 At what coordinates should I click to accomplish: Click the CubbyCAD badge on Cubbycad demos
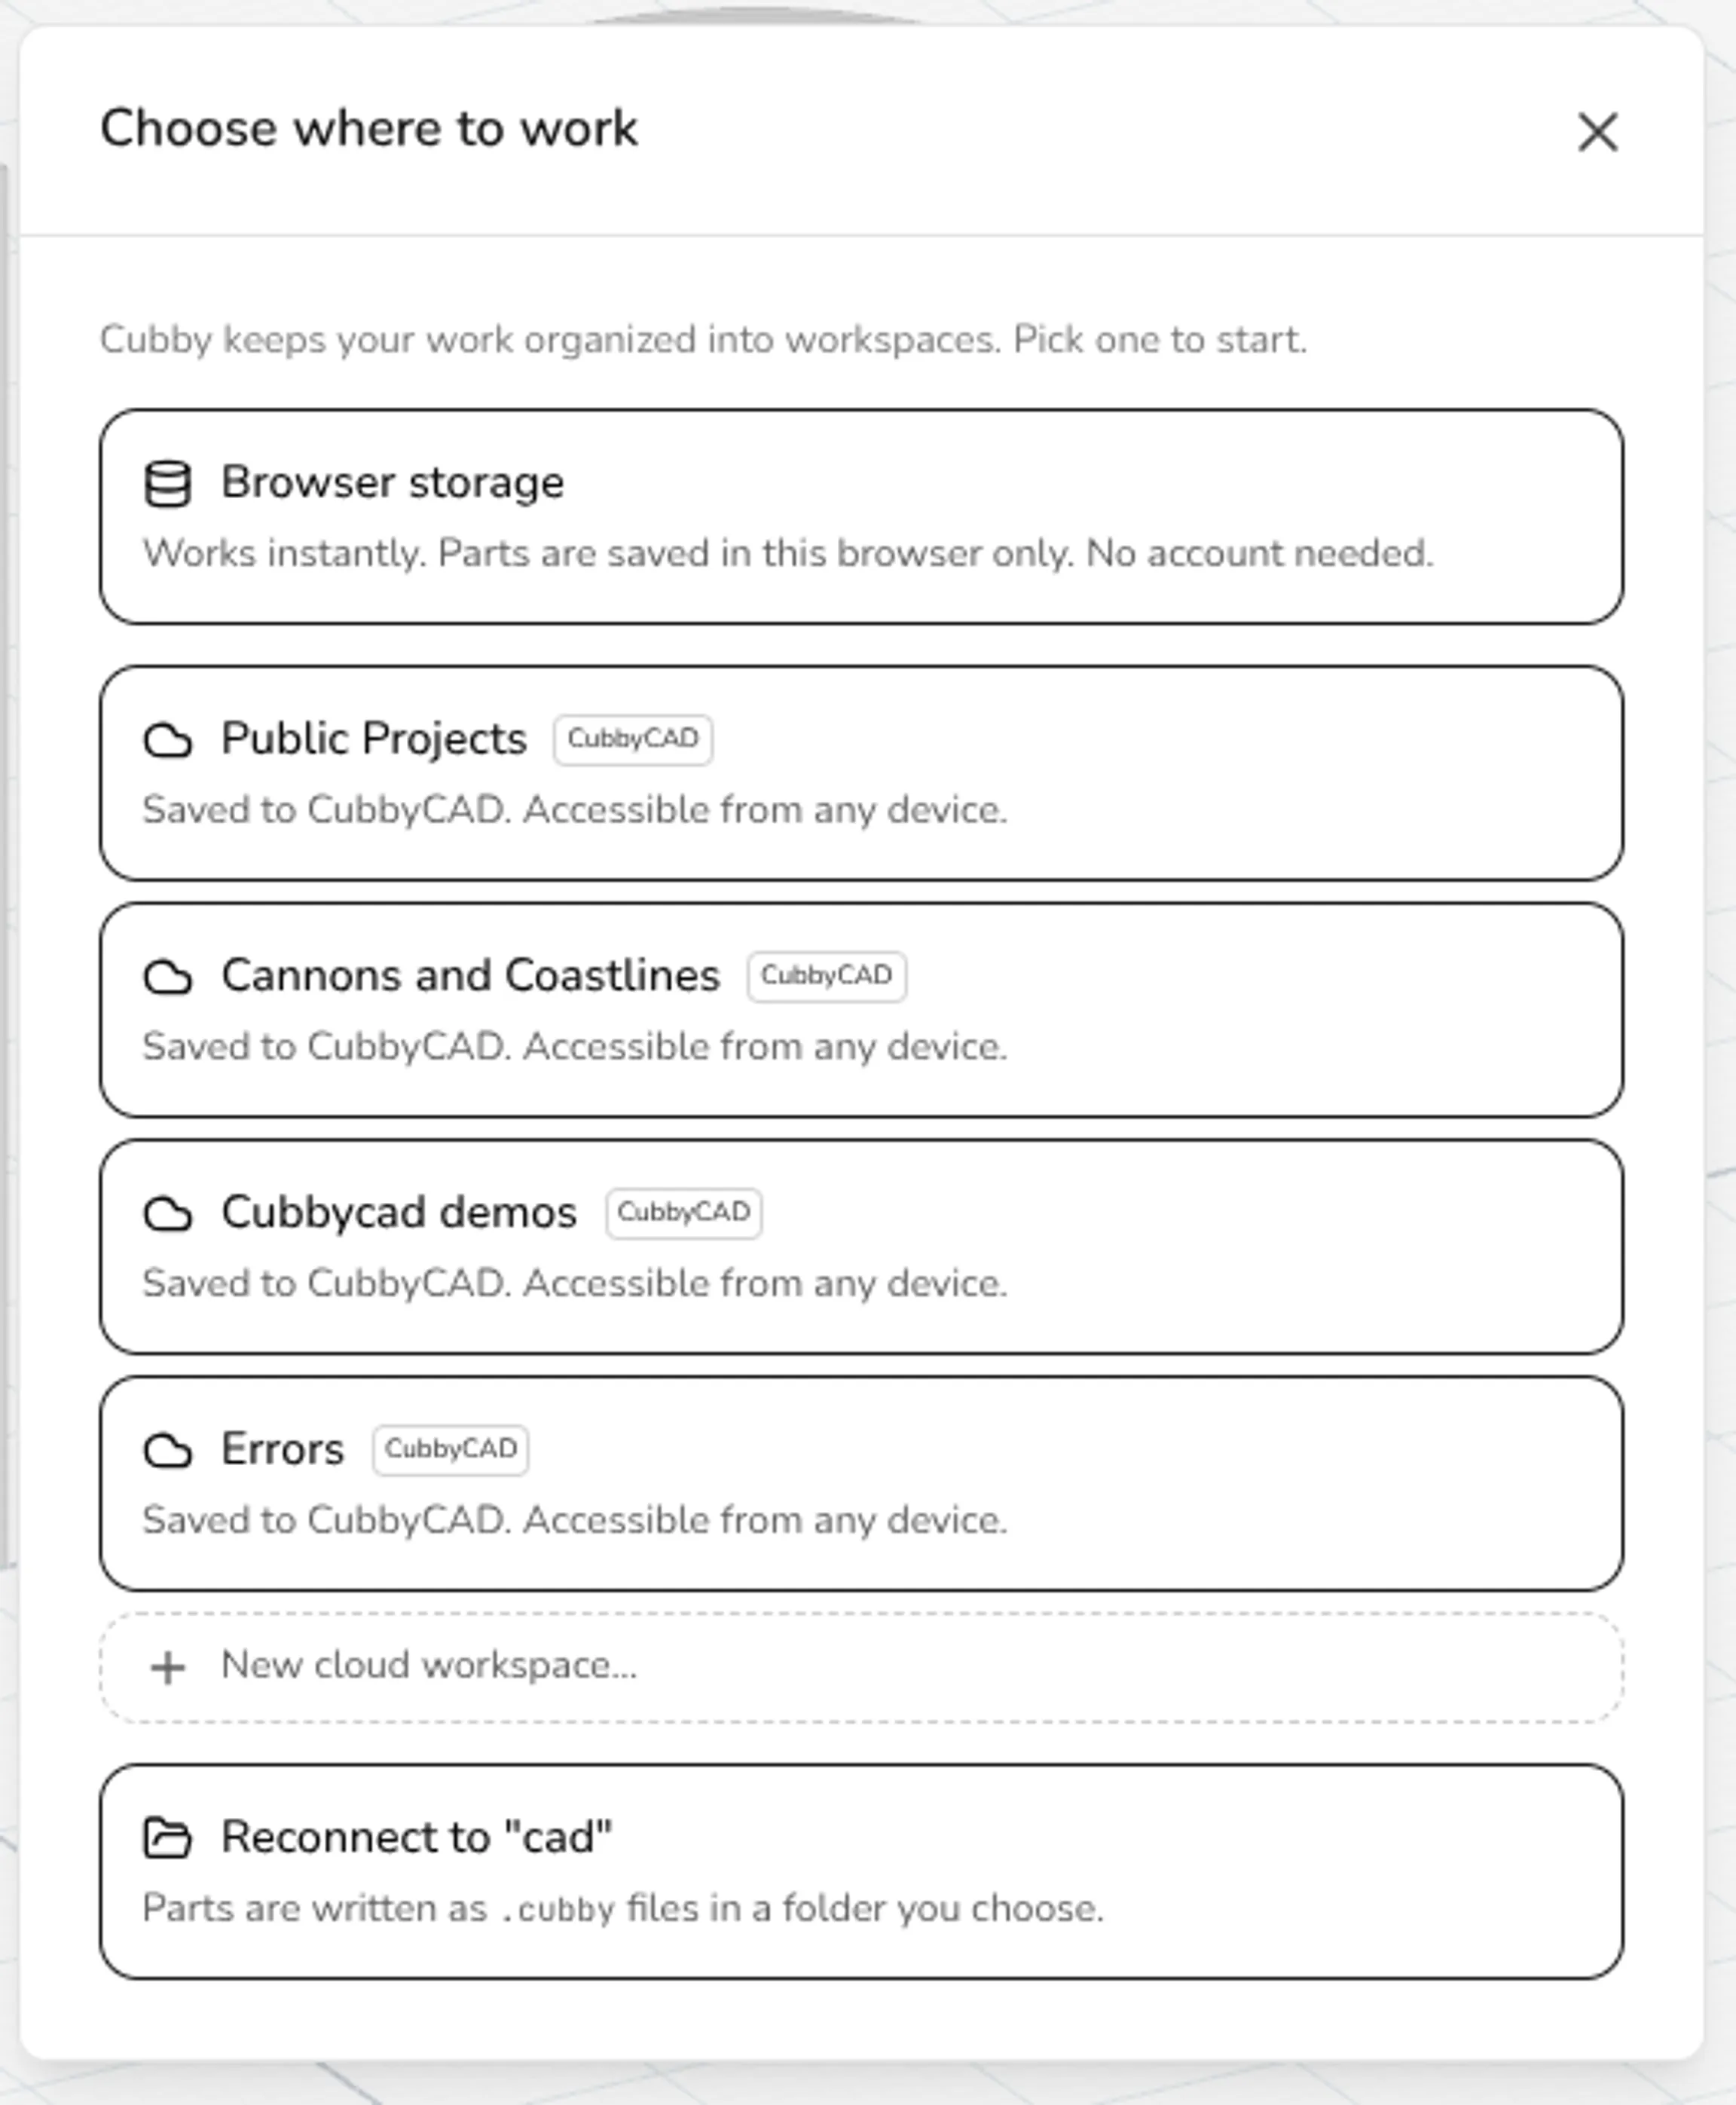click(x=683, y=1213)
